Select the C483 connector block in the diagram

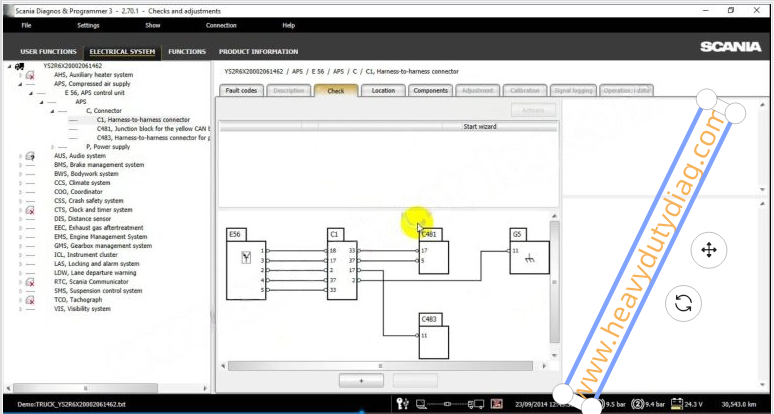pos(433,342)
